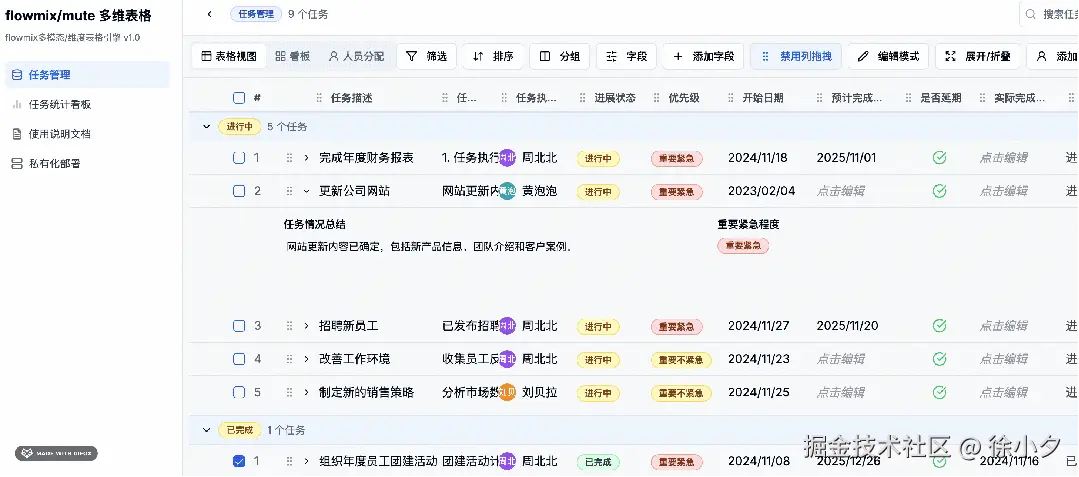Screen dimensions: 1079x477
Task: Click the 排序 sort button
Action: pyautogui.click(x=493, y=56)
